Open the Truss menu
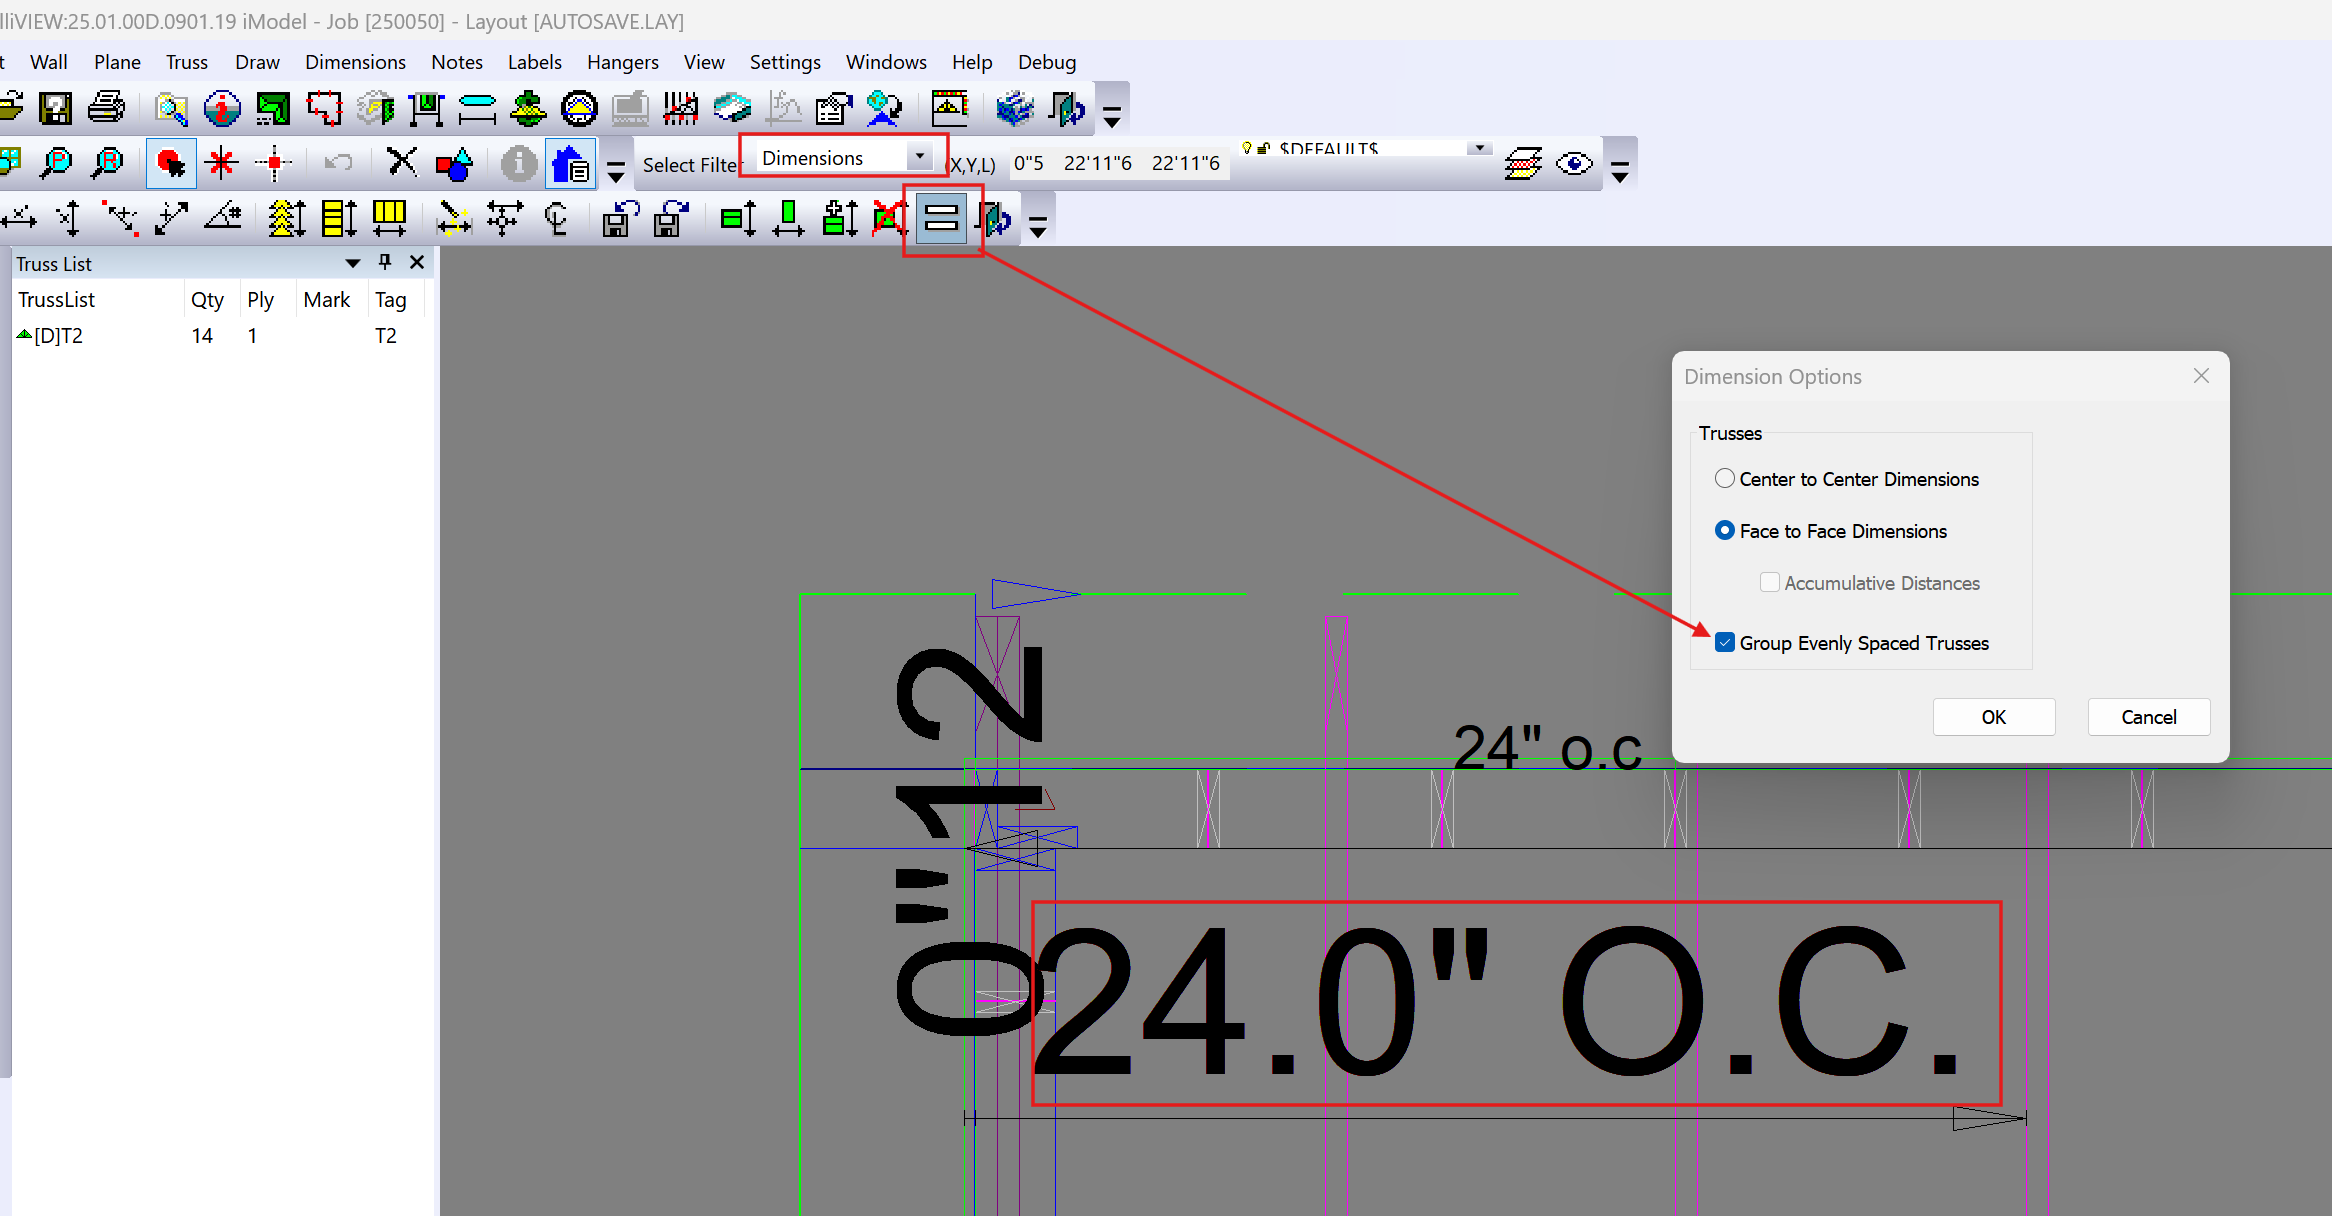This screenshot has height=1216, width=2332. point(186,62)
